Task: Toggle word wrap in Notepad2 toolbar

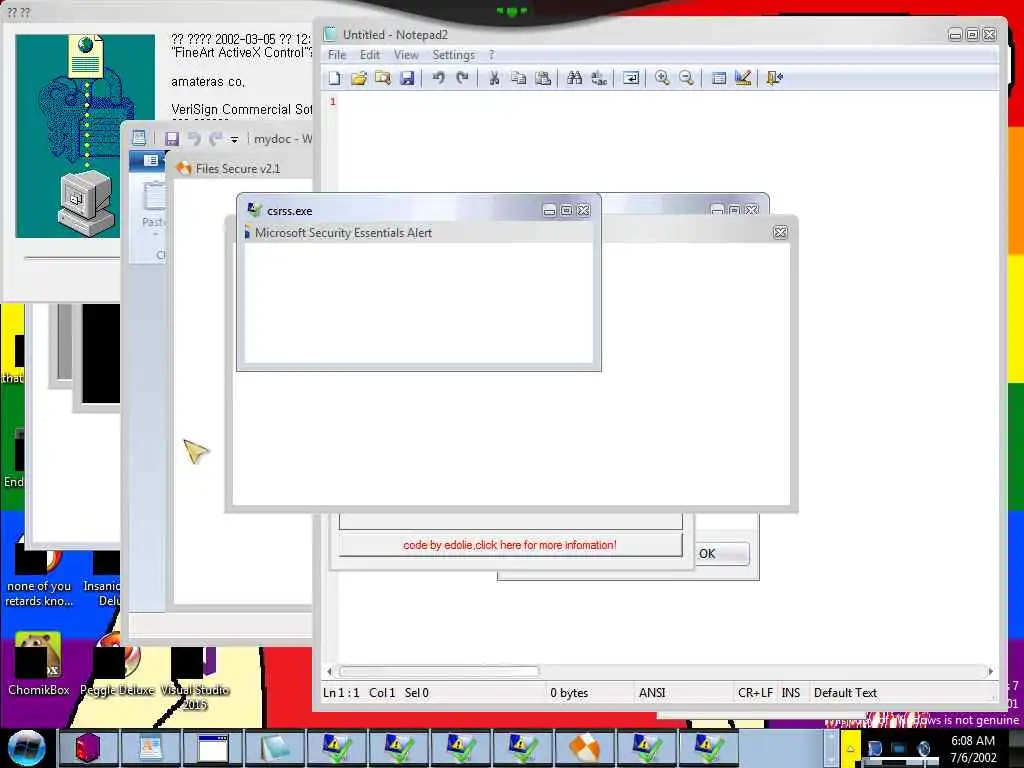Action: (631, 78)
